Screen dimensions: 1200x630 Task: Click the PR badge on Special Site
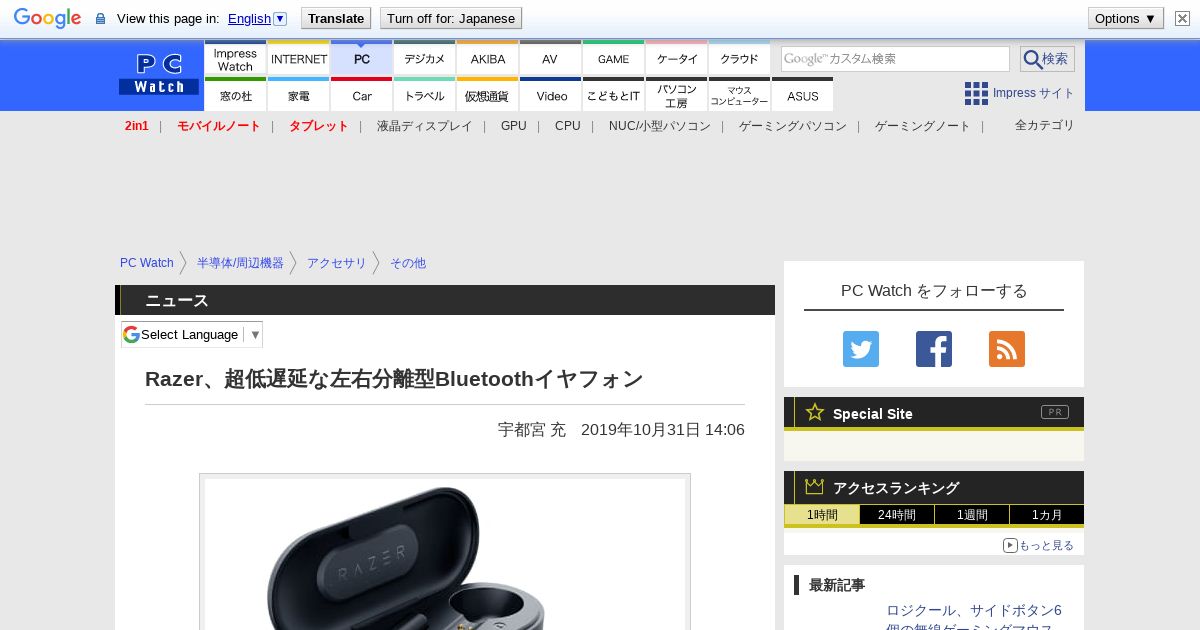tap(1054, 412)
